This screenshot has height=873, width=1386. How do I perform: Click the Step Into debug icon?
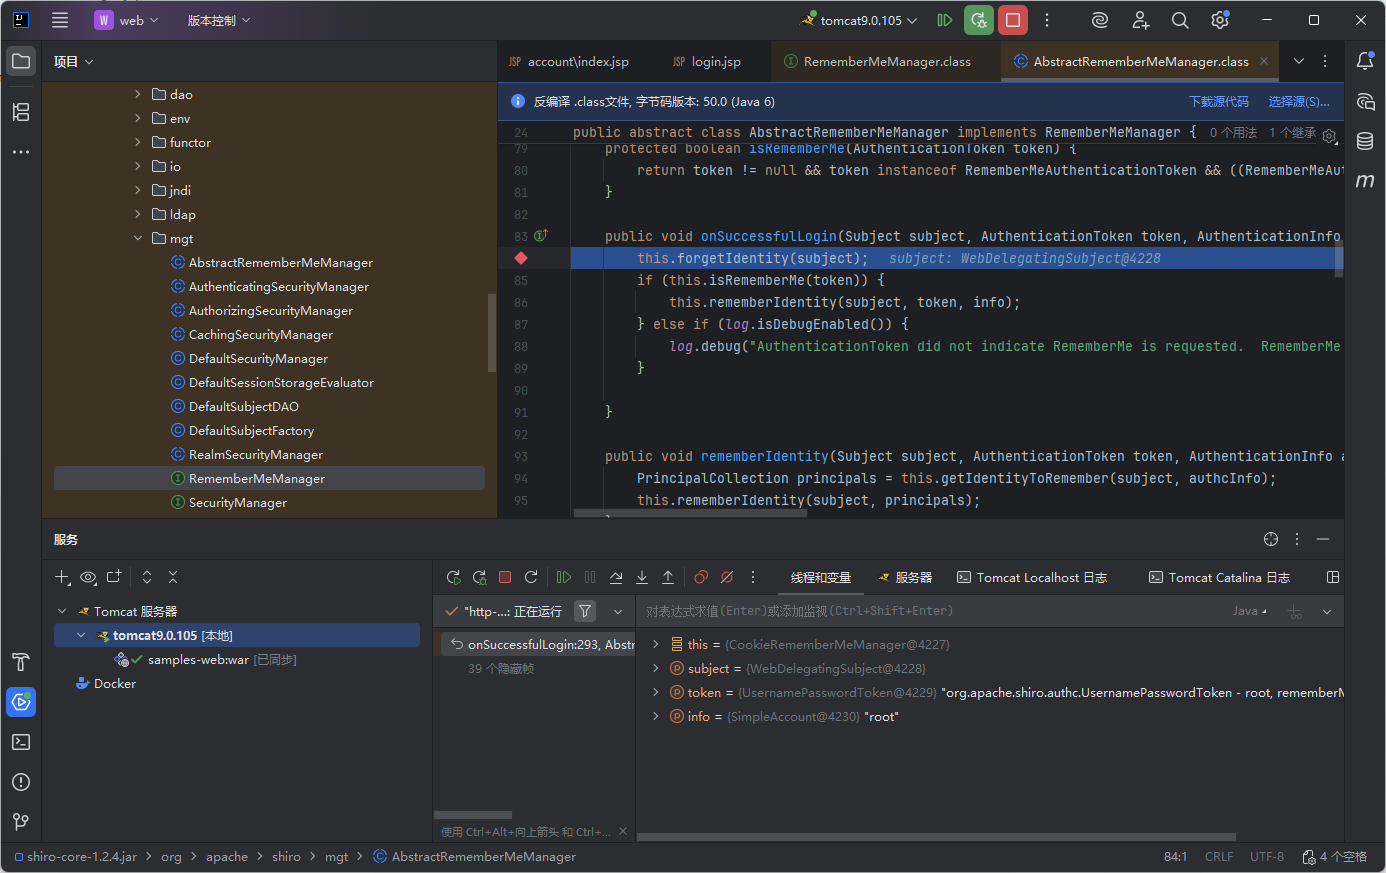click(x=642, y=577)
